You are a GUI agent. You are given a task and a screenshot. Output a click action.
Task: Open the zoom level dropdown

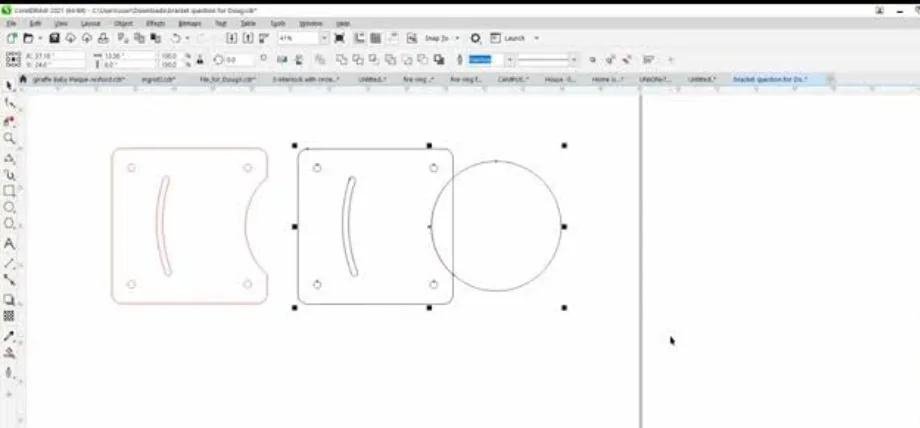click(x=324, y=38)
